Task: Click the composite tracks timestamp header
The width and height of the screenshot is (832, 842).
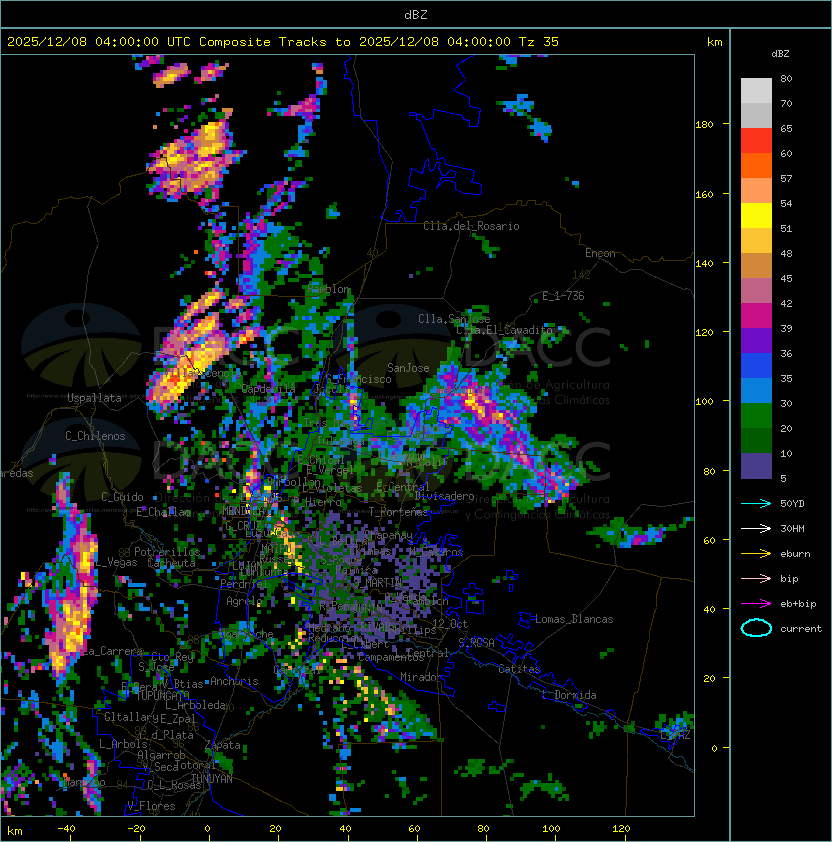Action: tap(283, 42)
